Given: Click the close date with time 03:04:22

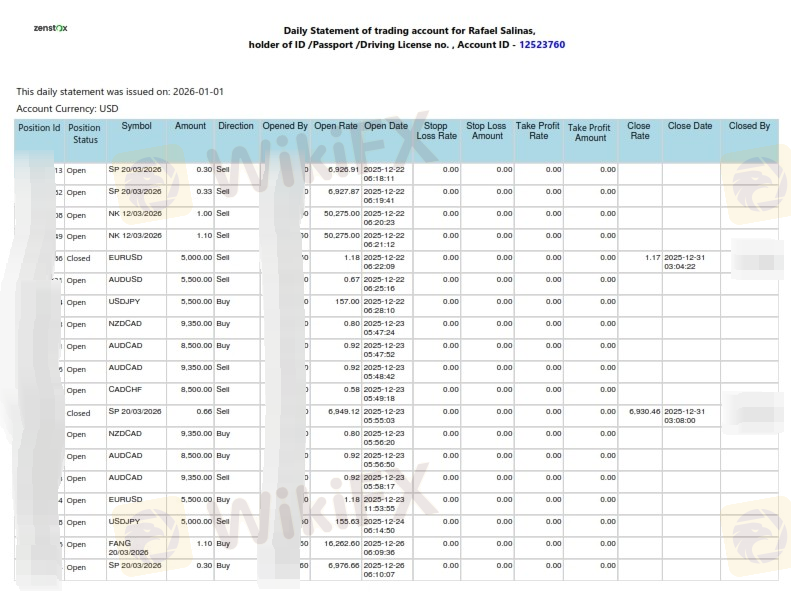Looking at the screenshot, I should pyautogui.click(x=691, y=262).
